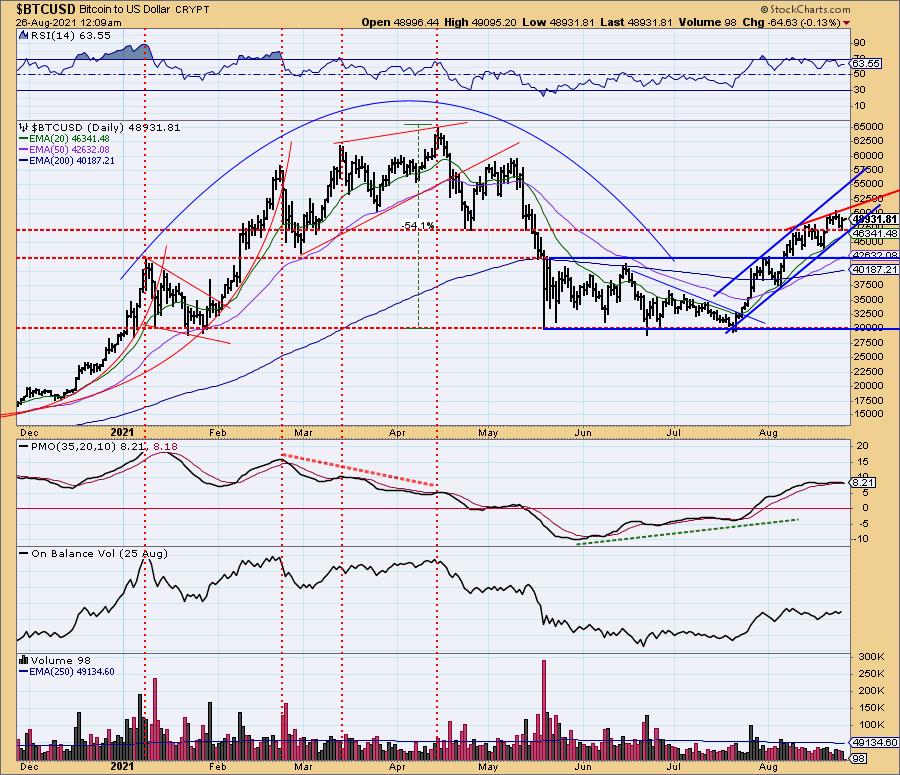The height and width of the screenshot is (775, 900).
Task: Click the 40187.21 price axis tag
Action: tap(875, 269)
